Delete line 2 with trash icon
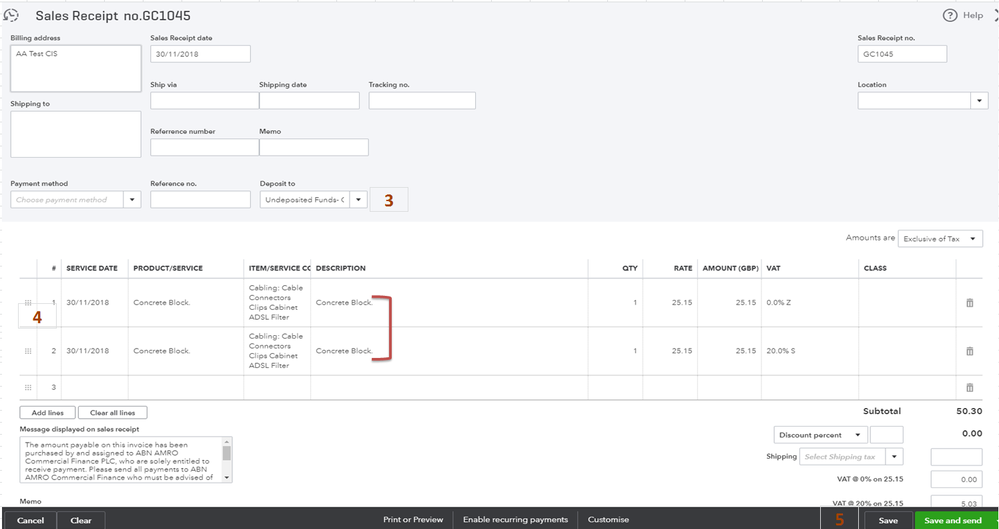Screen dimensions: 999x529 968,351
